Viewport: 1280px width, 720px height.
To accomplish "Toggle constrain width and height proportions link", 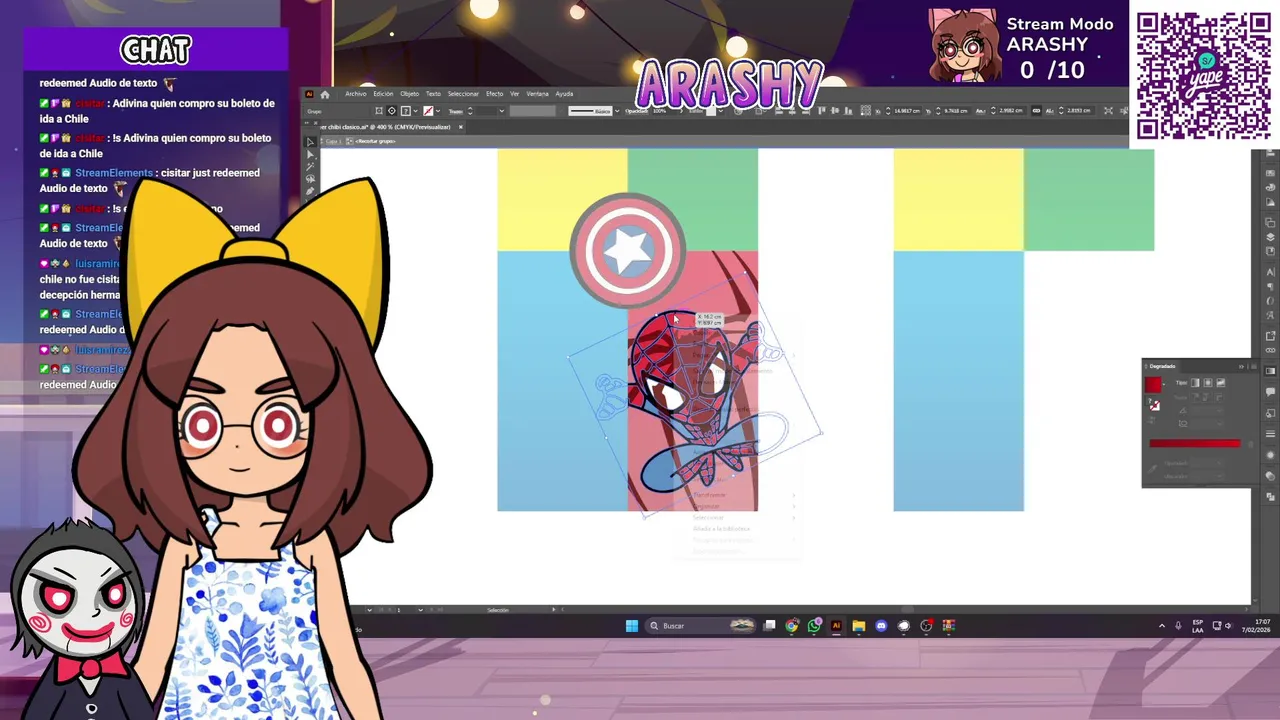I will tap(1036, 111).
